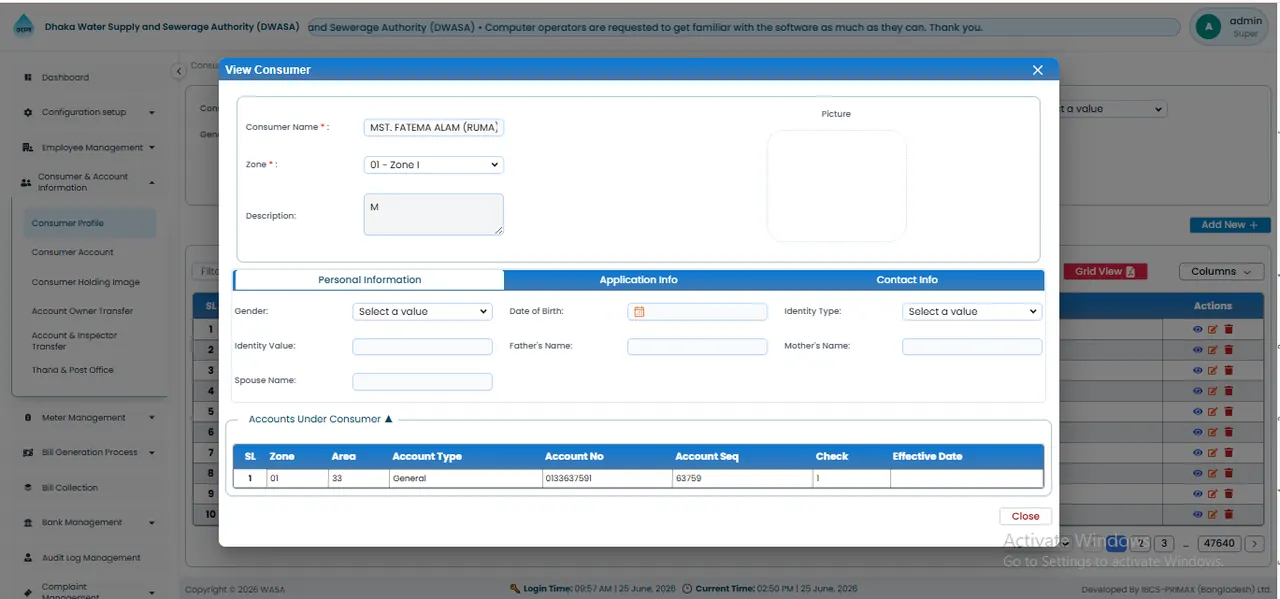View row 3 using the eye icon
The height and width of the screenshot is (599, 1280).
(1197, 370)
